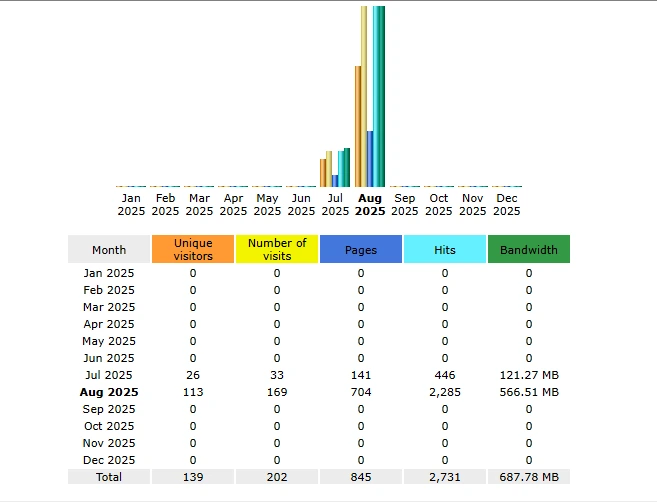Screen dimensions: 657x502
Task: Click the green Bandwidth column header
Action: click(x=529, y=249)
